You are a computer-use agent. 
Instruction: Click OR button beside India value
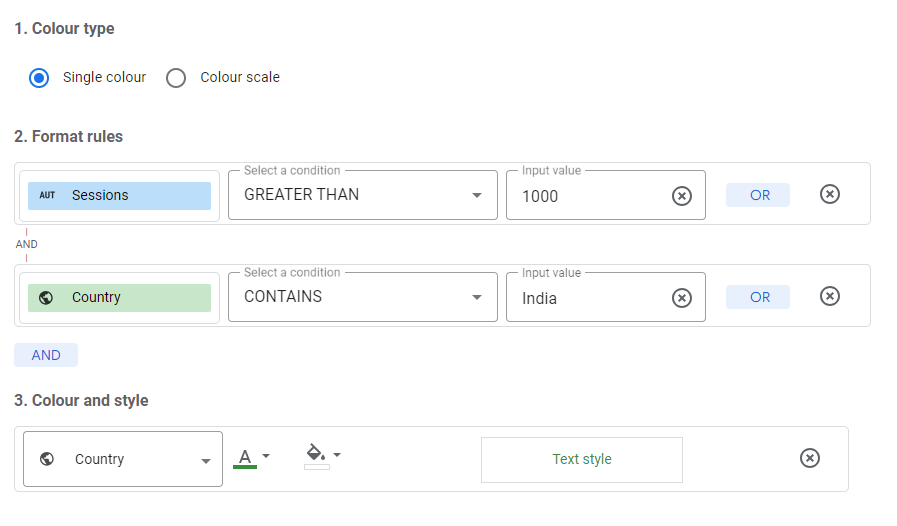point(758,297)
